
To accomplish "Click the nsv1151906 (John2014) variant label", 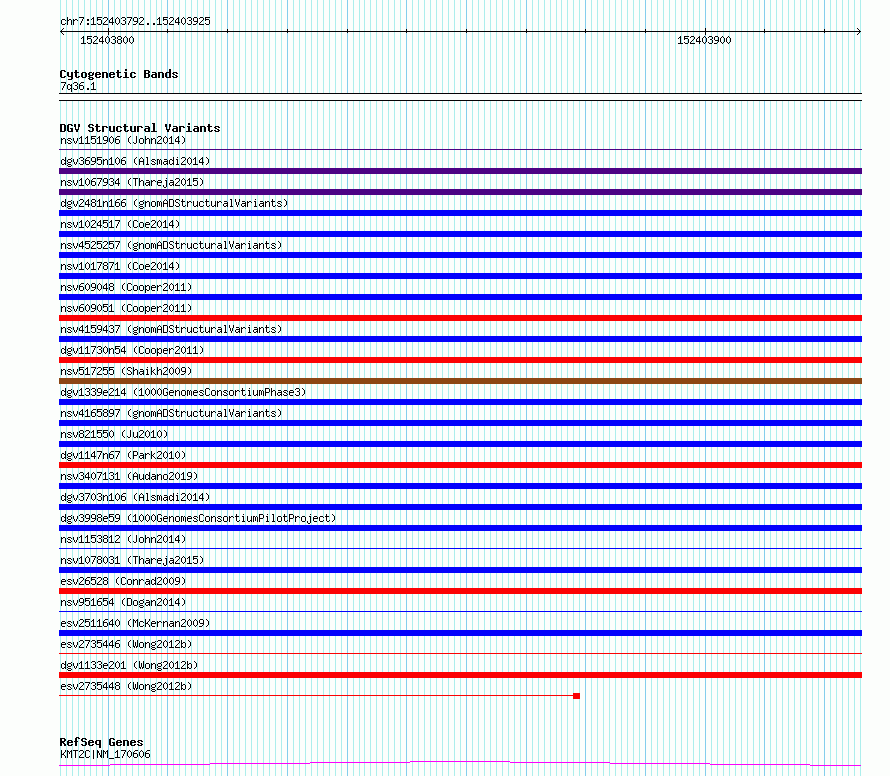I will tap(123, 140).
